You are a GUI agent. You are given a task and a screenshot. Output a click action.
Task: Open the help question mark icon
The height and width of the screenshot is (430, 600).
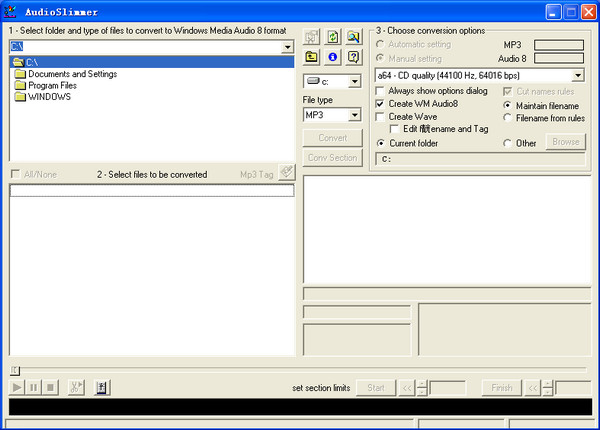(x=353, y=57)
